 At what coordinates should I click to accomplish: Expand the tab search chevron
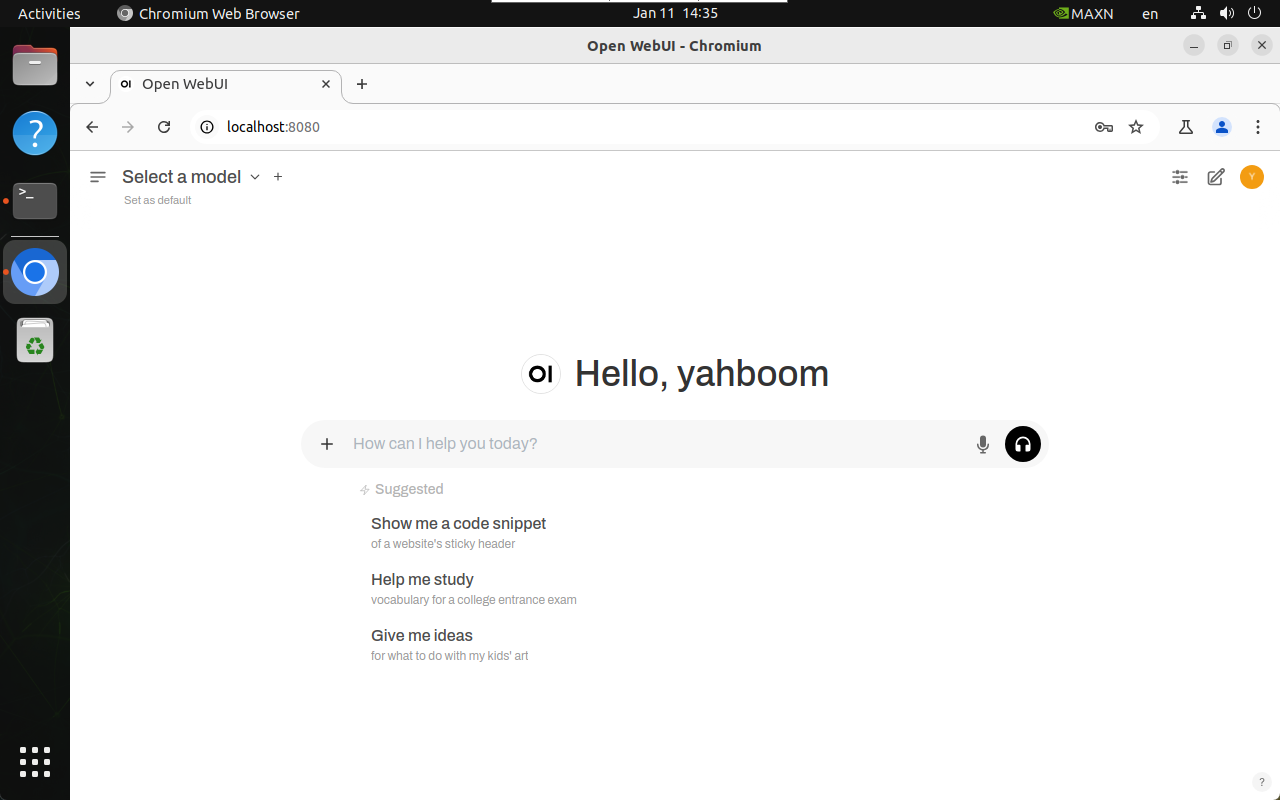[90, 84]
